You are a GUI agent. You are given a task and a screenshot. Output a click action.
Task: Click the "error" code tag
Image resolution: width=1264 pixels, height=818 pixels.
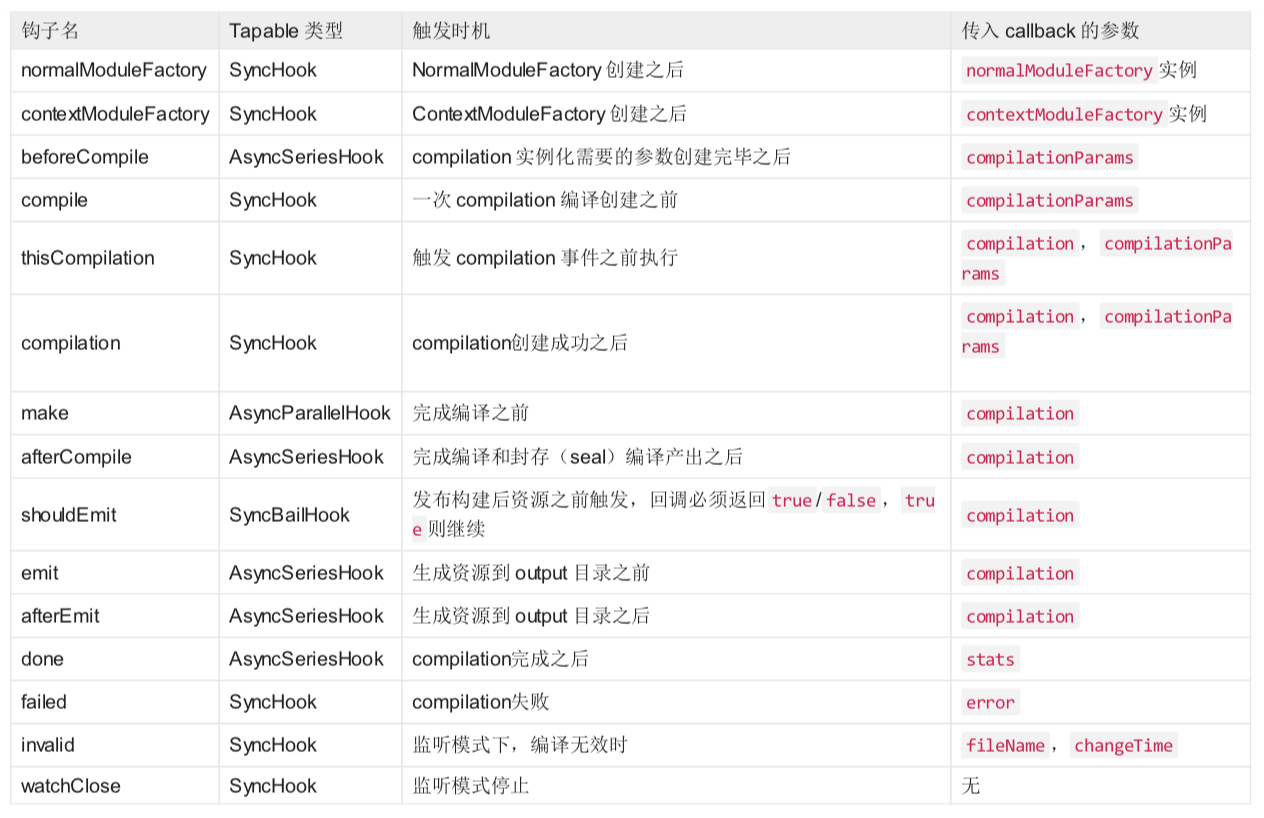click(x=990, y=703)
